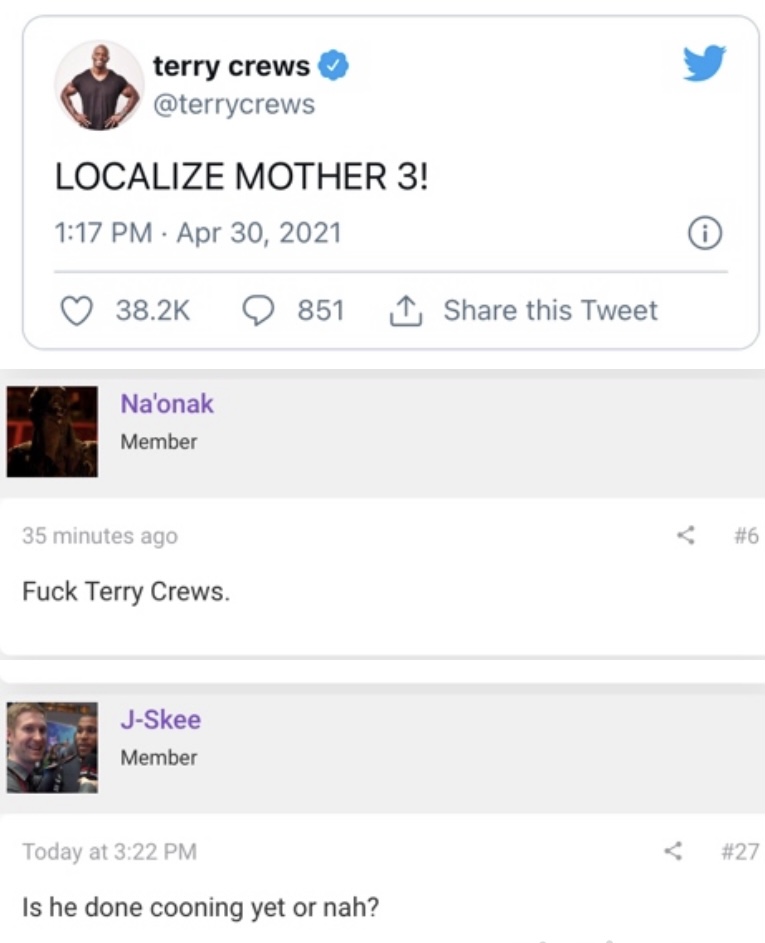Like the tweet with the heart icon
This screenshot has height=943, width=765.
[x=77, y=311]
